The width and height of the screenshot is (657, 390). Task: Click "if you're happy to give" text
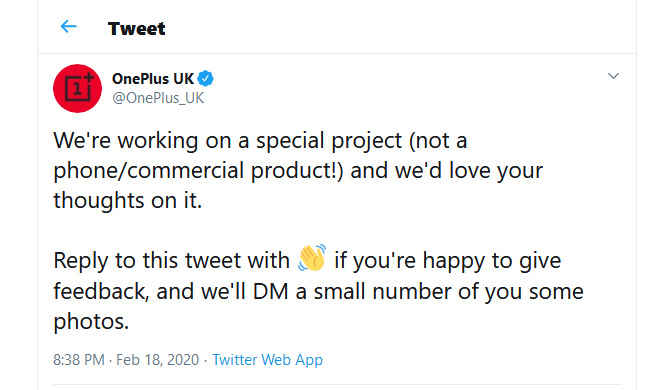coord(447,261)
